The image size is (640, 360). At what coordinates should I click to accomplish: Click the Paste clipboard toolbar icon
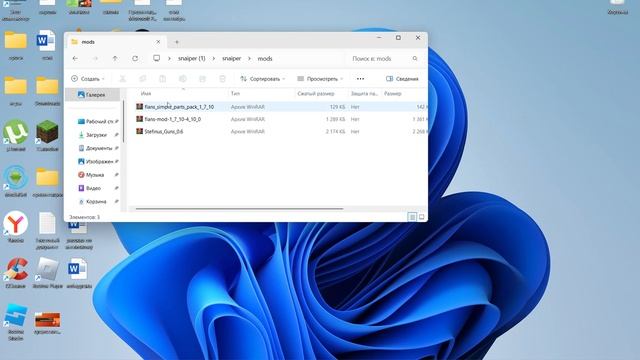tap(162, 79)
